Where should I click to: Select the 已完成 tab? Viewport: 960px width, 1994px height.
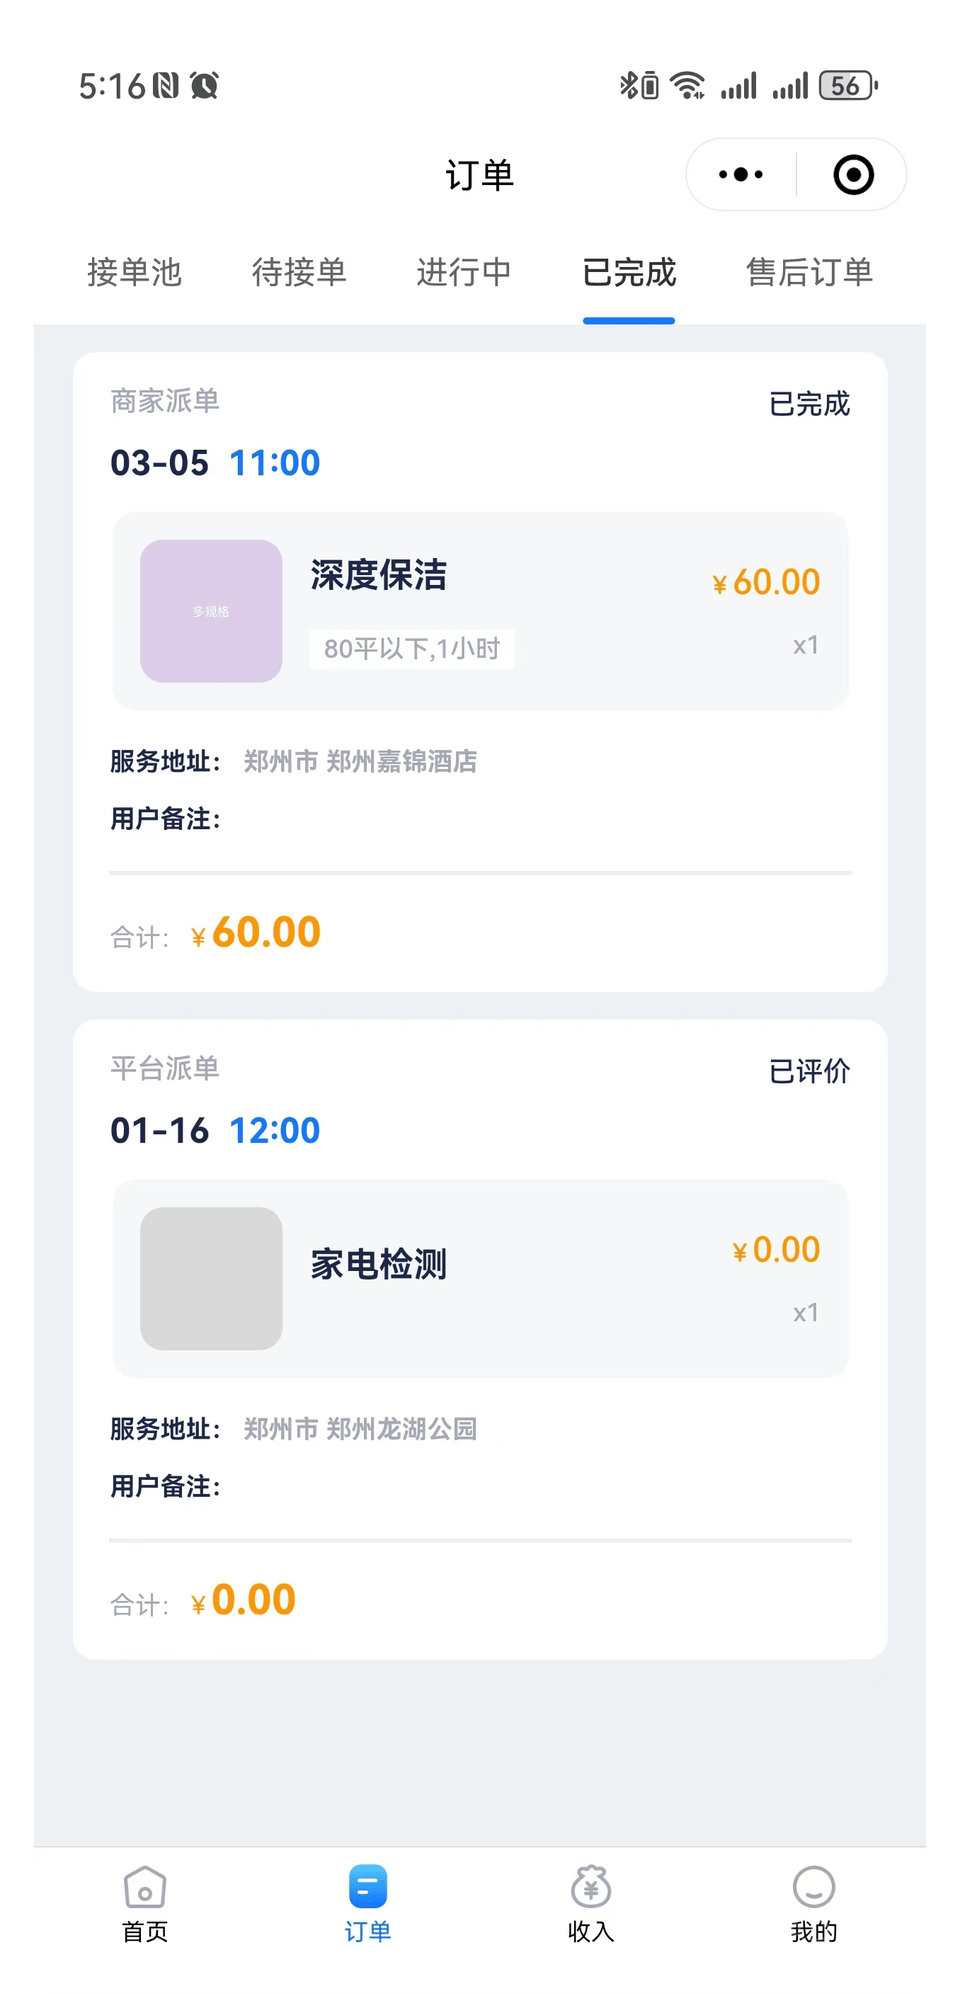coord(629,272)
